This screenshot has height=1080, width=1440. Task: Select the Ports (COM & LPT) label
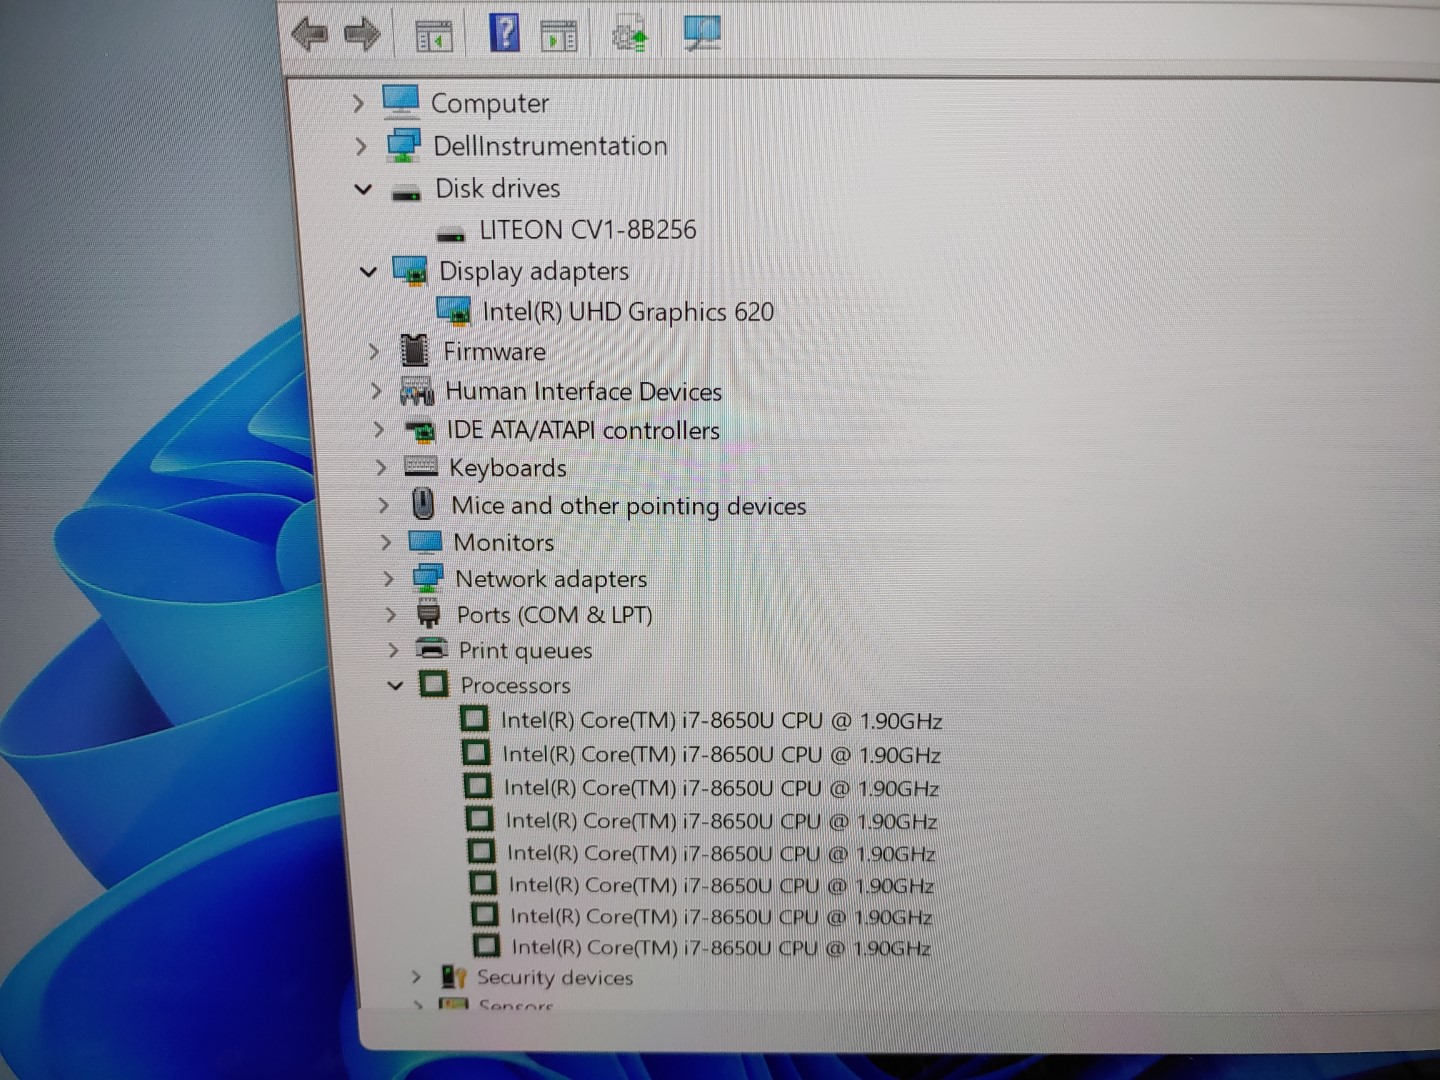pyautogui.click(x=554, y=614)
